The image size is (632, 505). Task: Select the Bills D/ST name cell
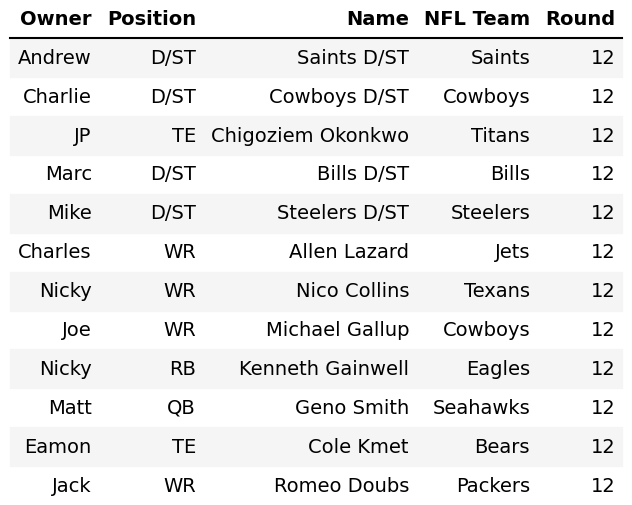pyautogui.click(x=362, y=174)
